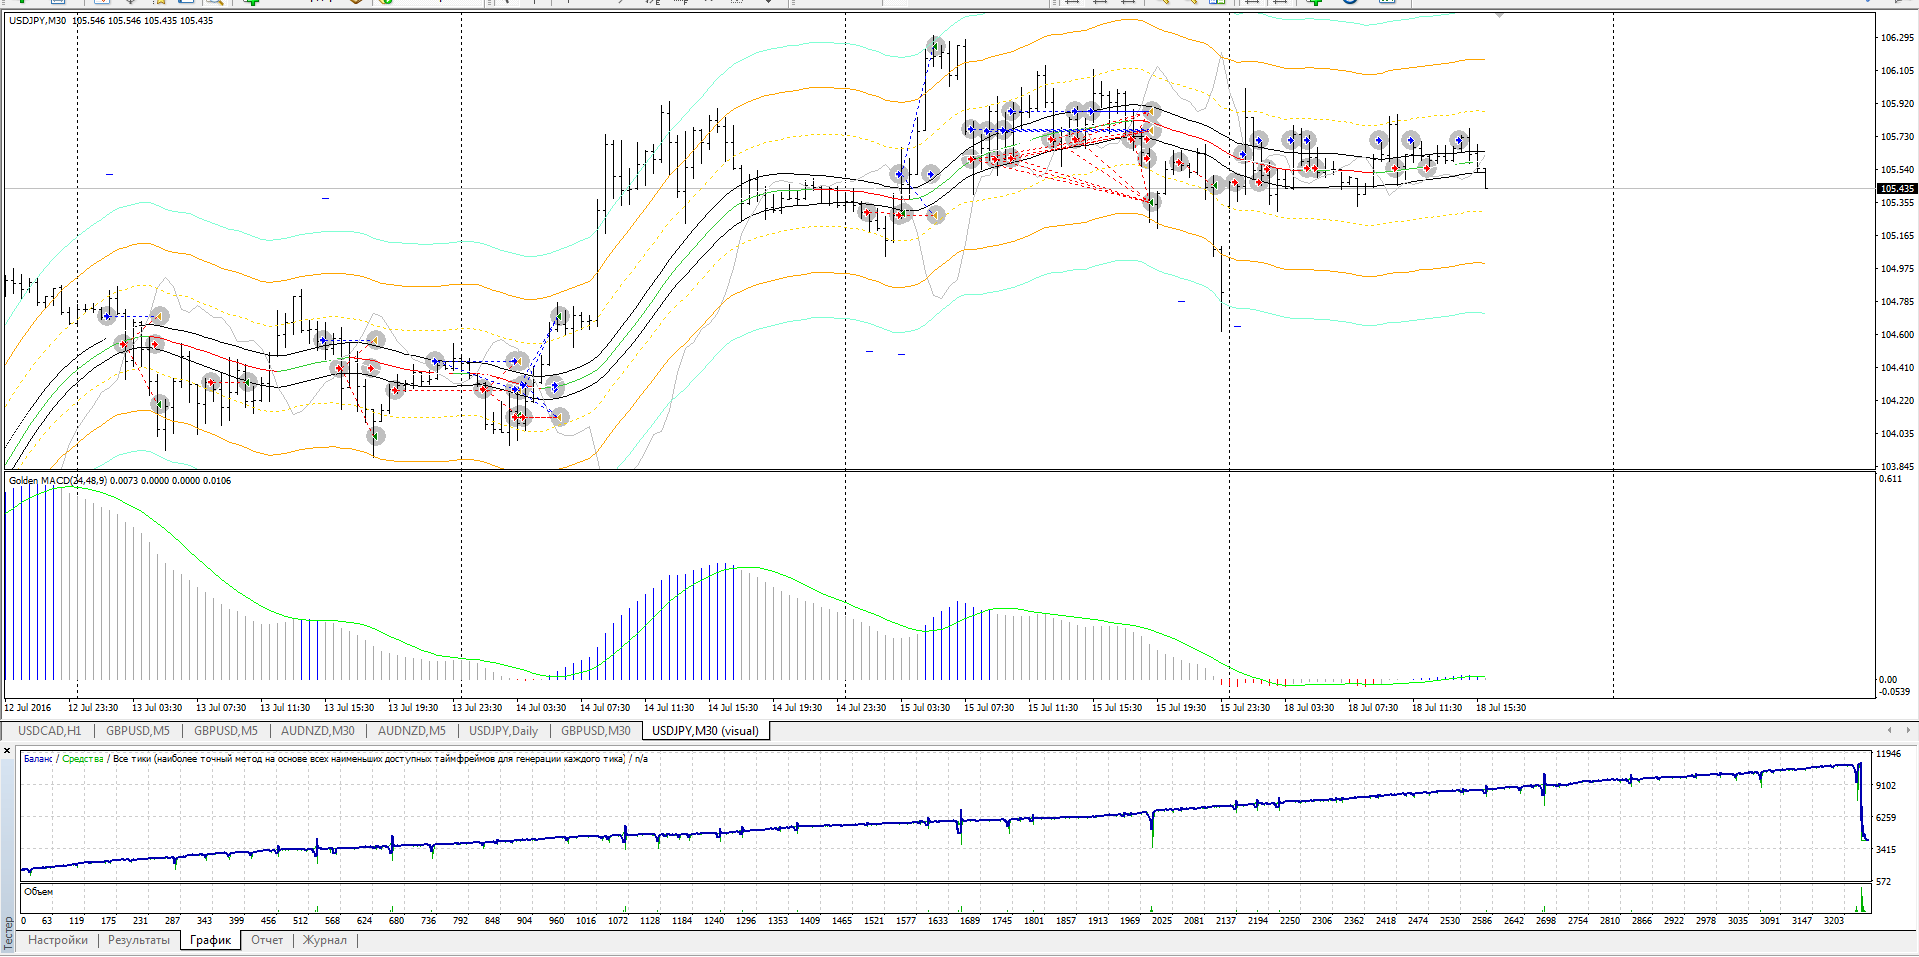Click the grey chart shift triangle marker
The height and width of the screenshot is (957, 1919).
tap(1499, 15)
